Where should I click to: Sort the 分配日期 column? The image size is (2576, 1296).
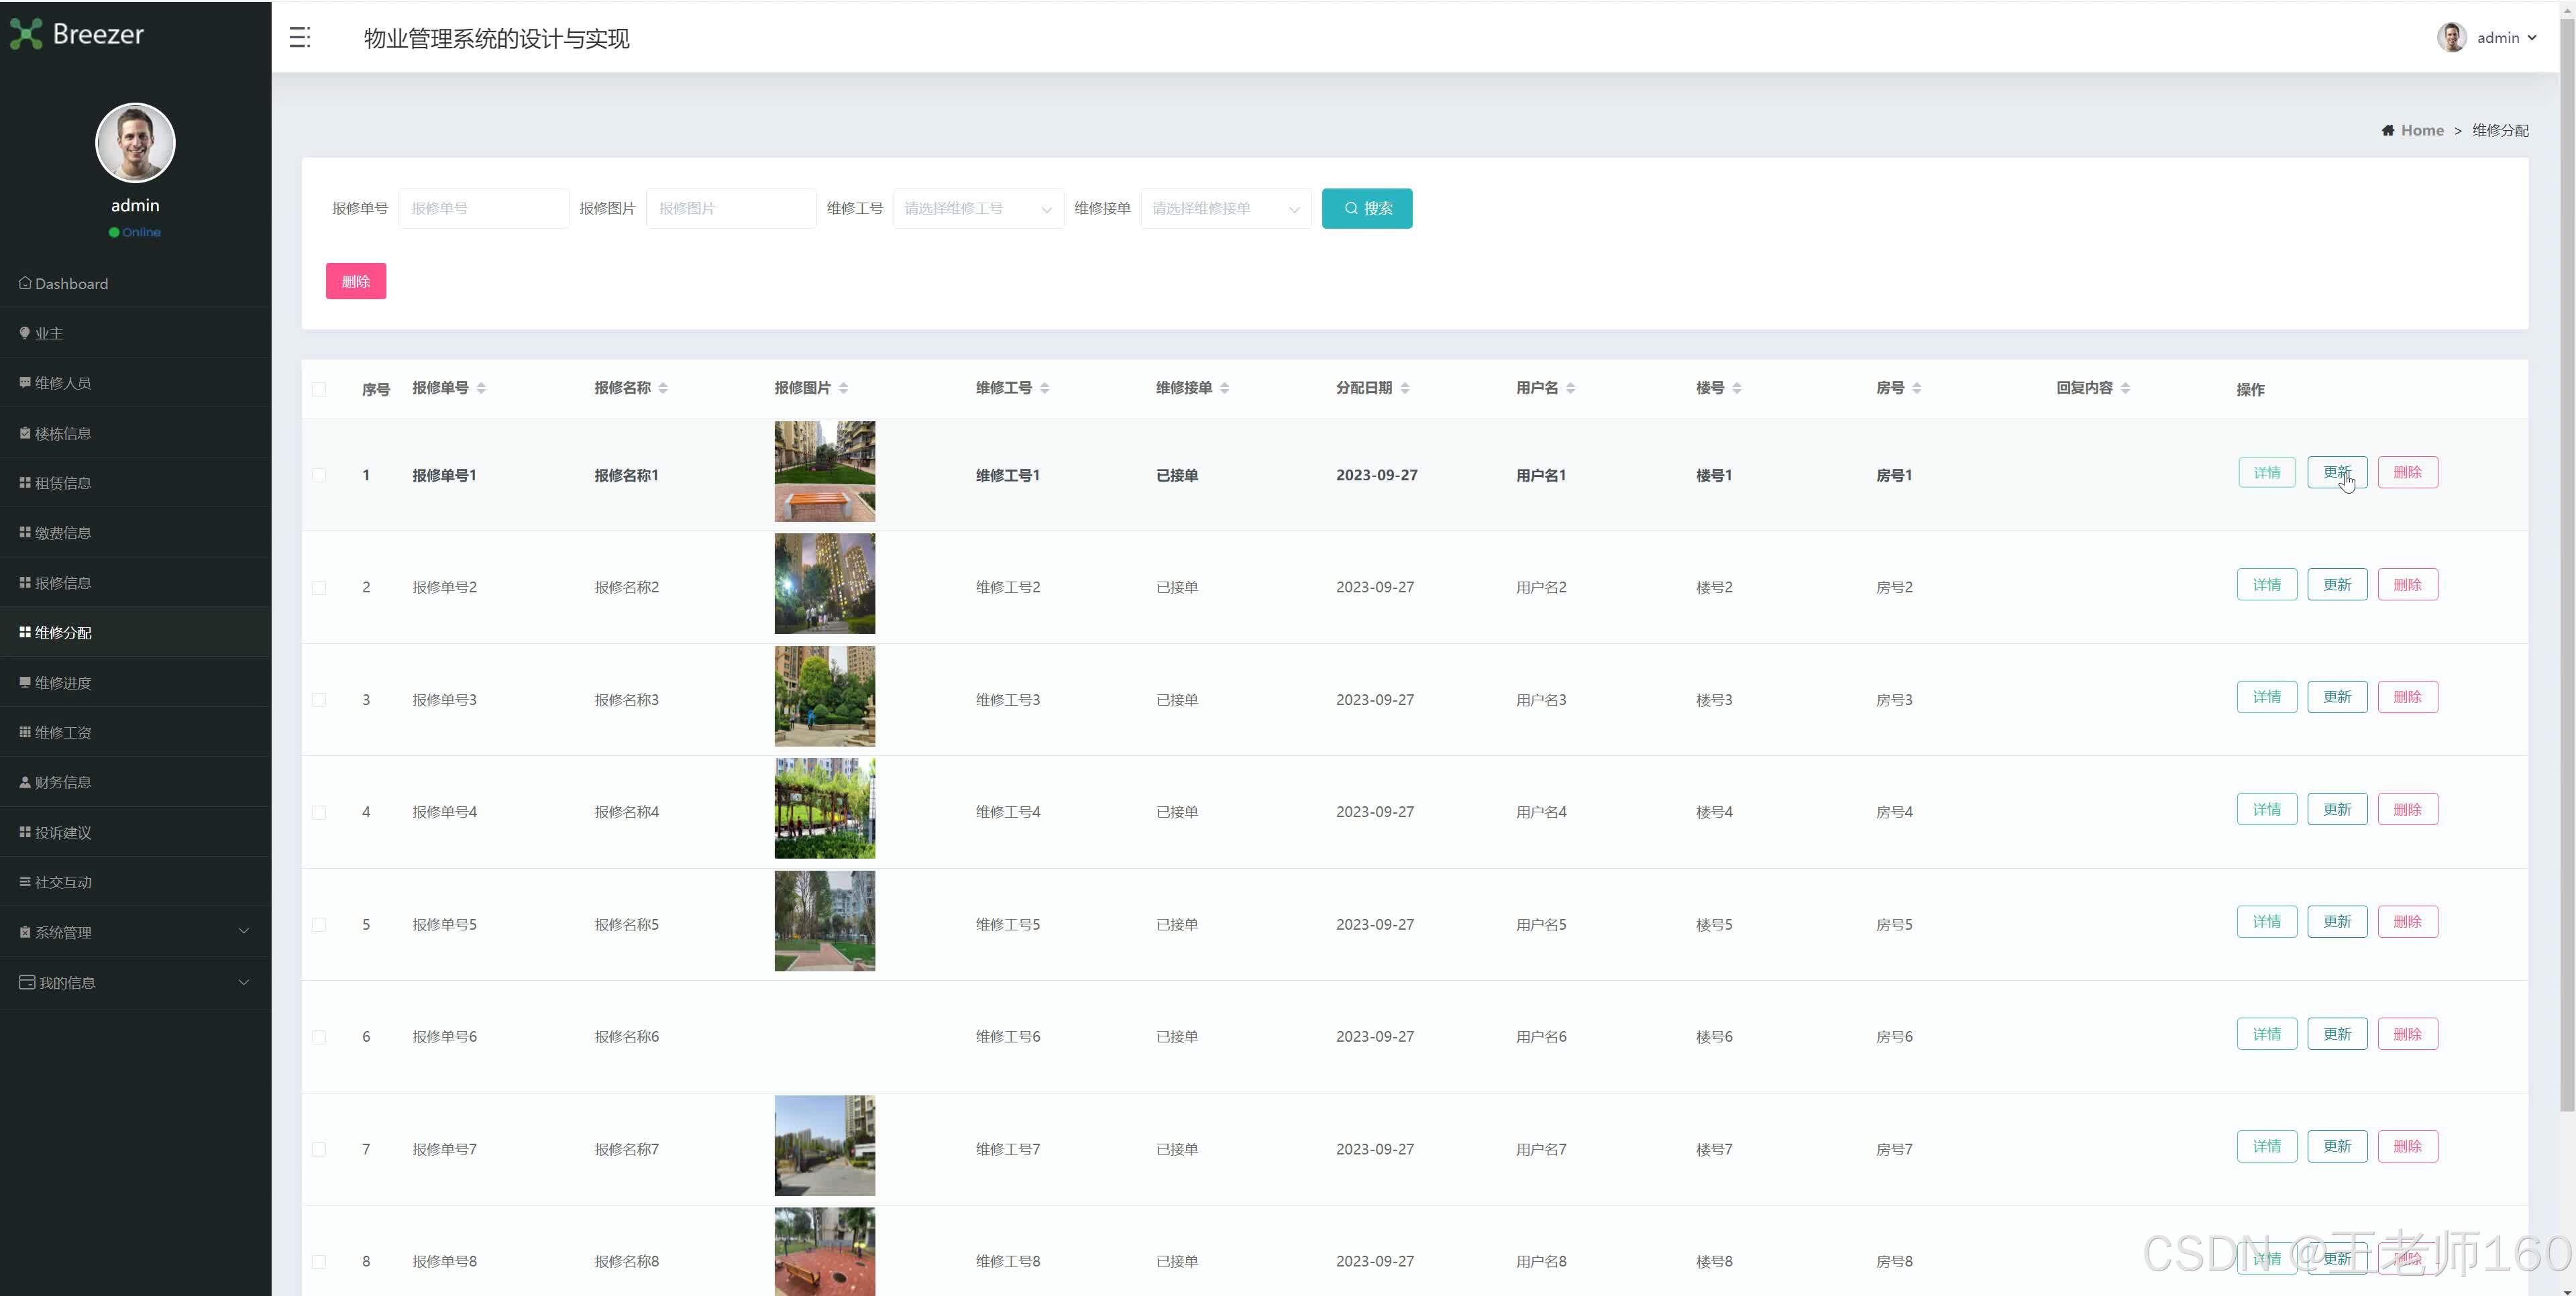click(x=1405, y=388)
